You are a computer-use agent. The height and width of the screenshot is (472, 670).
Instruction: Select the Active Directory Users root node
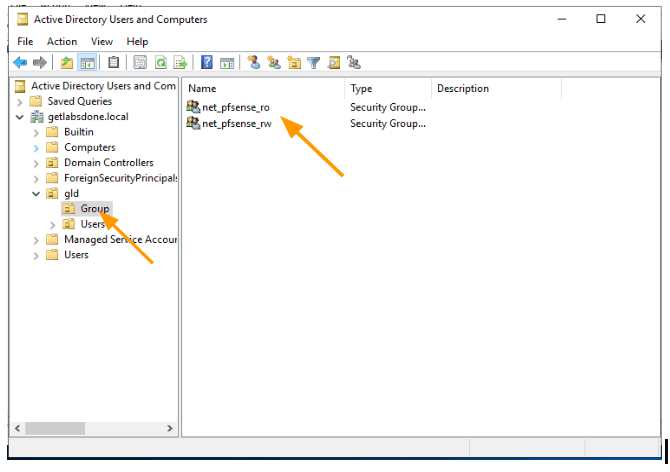(x=103, y=86)
